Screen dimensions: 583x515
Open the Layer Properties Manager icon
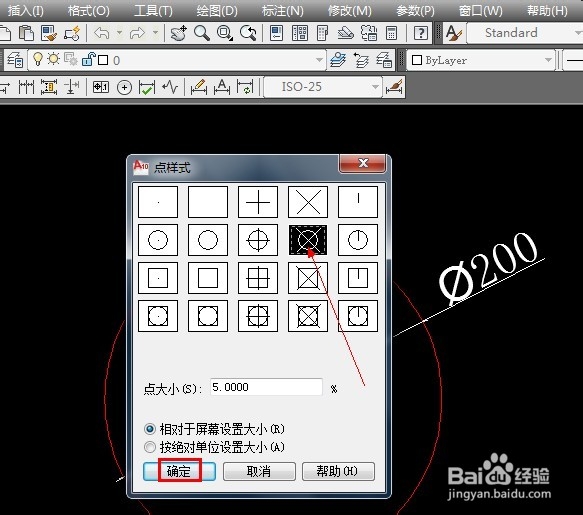click(x=16, y=60)
